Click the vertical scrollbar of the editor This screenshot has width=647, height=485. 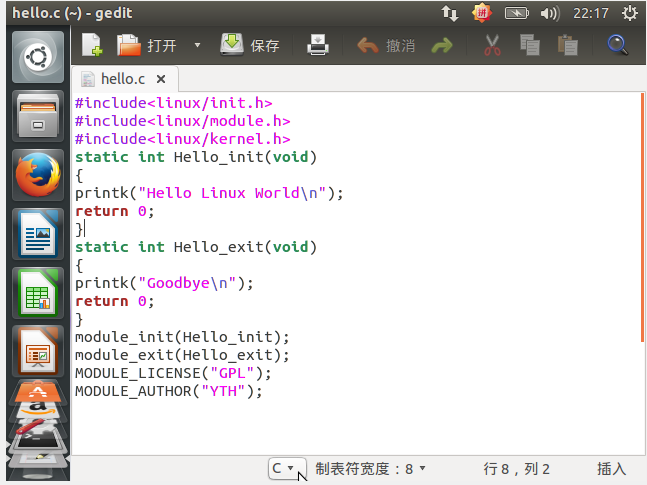pyautogui.click(x=642, y=218)
